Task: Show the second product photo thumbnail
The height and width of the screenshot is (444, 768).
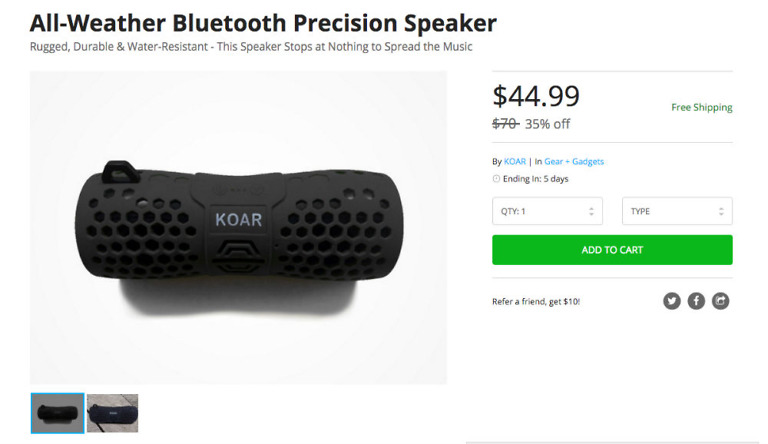Action: (x=112, y=412)
